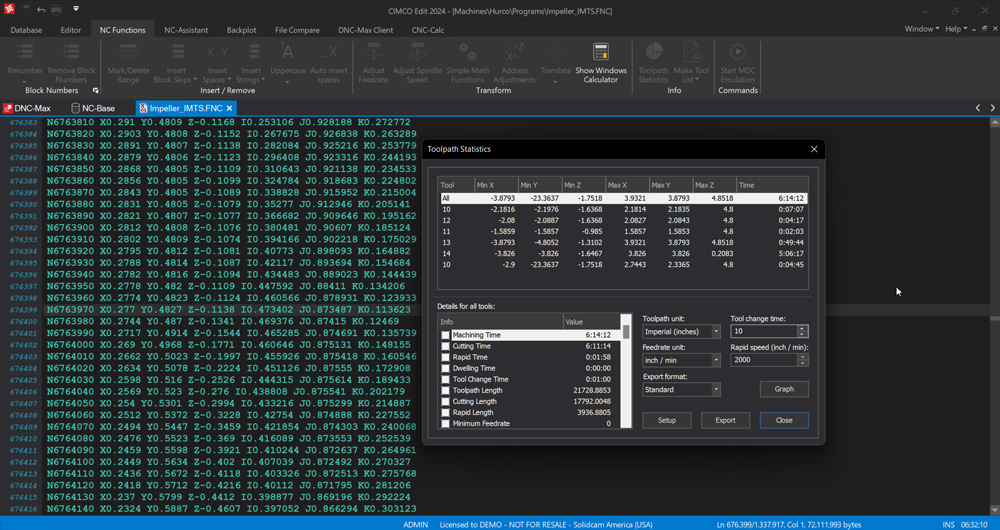Click the Details list vertical scrollbar thumb
Screen dimensions: 1000x530
pyautogui.click(x=627, y=332)
